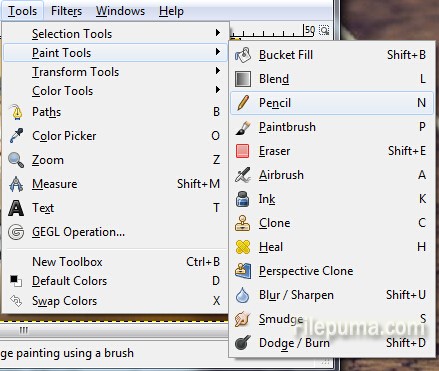Click the GEGL Operation spiral icon
This screenshot has width=439, height=371.
(x=16, y=232)
